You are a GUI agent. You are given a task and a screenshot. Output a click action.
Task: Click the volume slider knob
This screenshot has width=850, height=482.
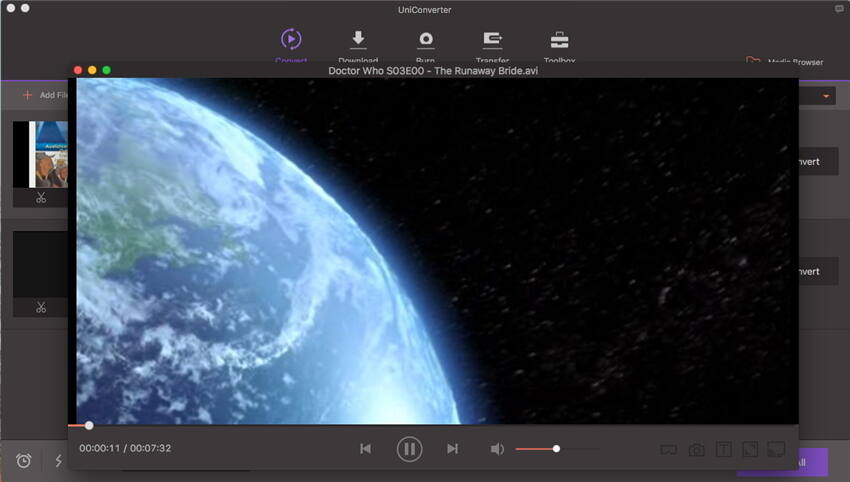[556, 449]
